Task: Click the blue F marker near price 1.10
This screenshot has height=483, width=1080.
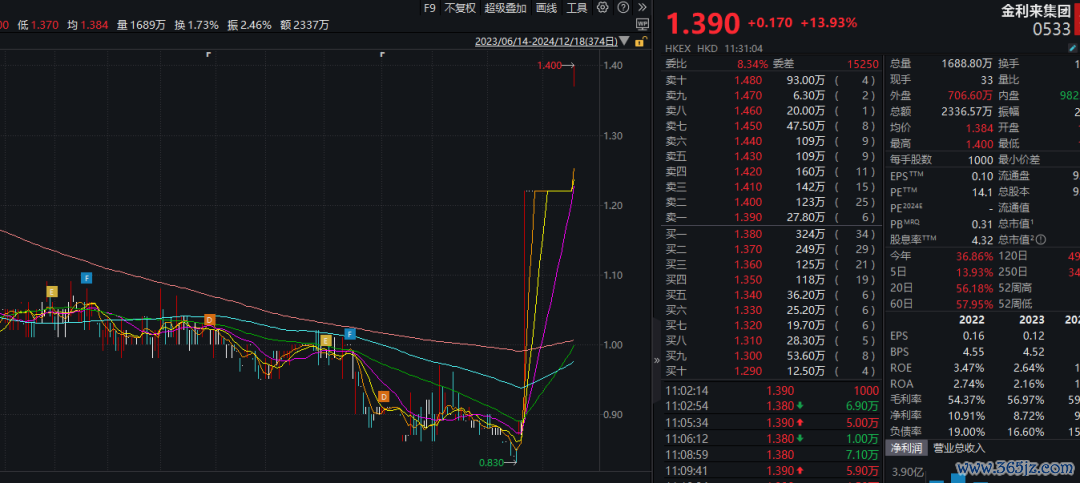Action: (86, 278)
